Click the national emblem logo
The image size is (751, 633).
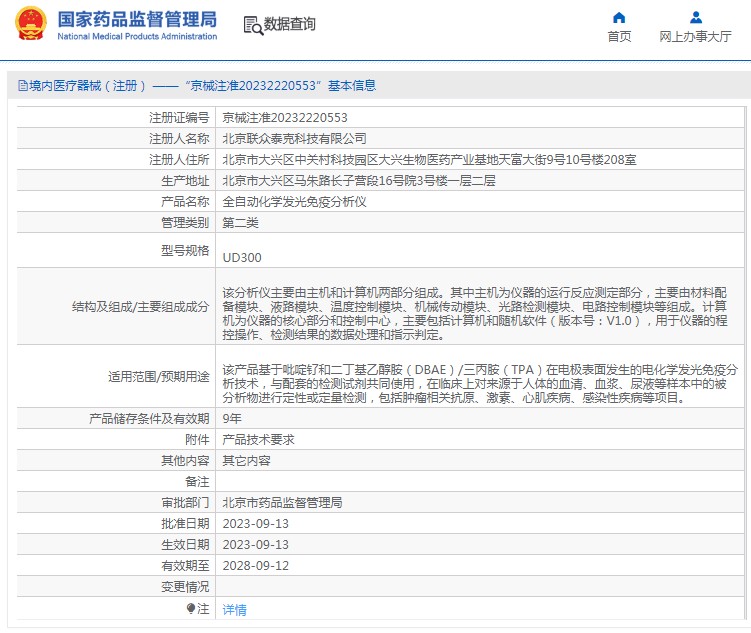(30, 25)
